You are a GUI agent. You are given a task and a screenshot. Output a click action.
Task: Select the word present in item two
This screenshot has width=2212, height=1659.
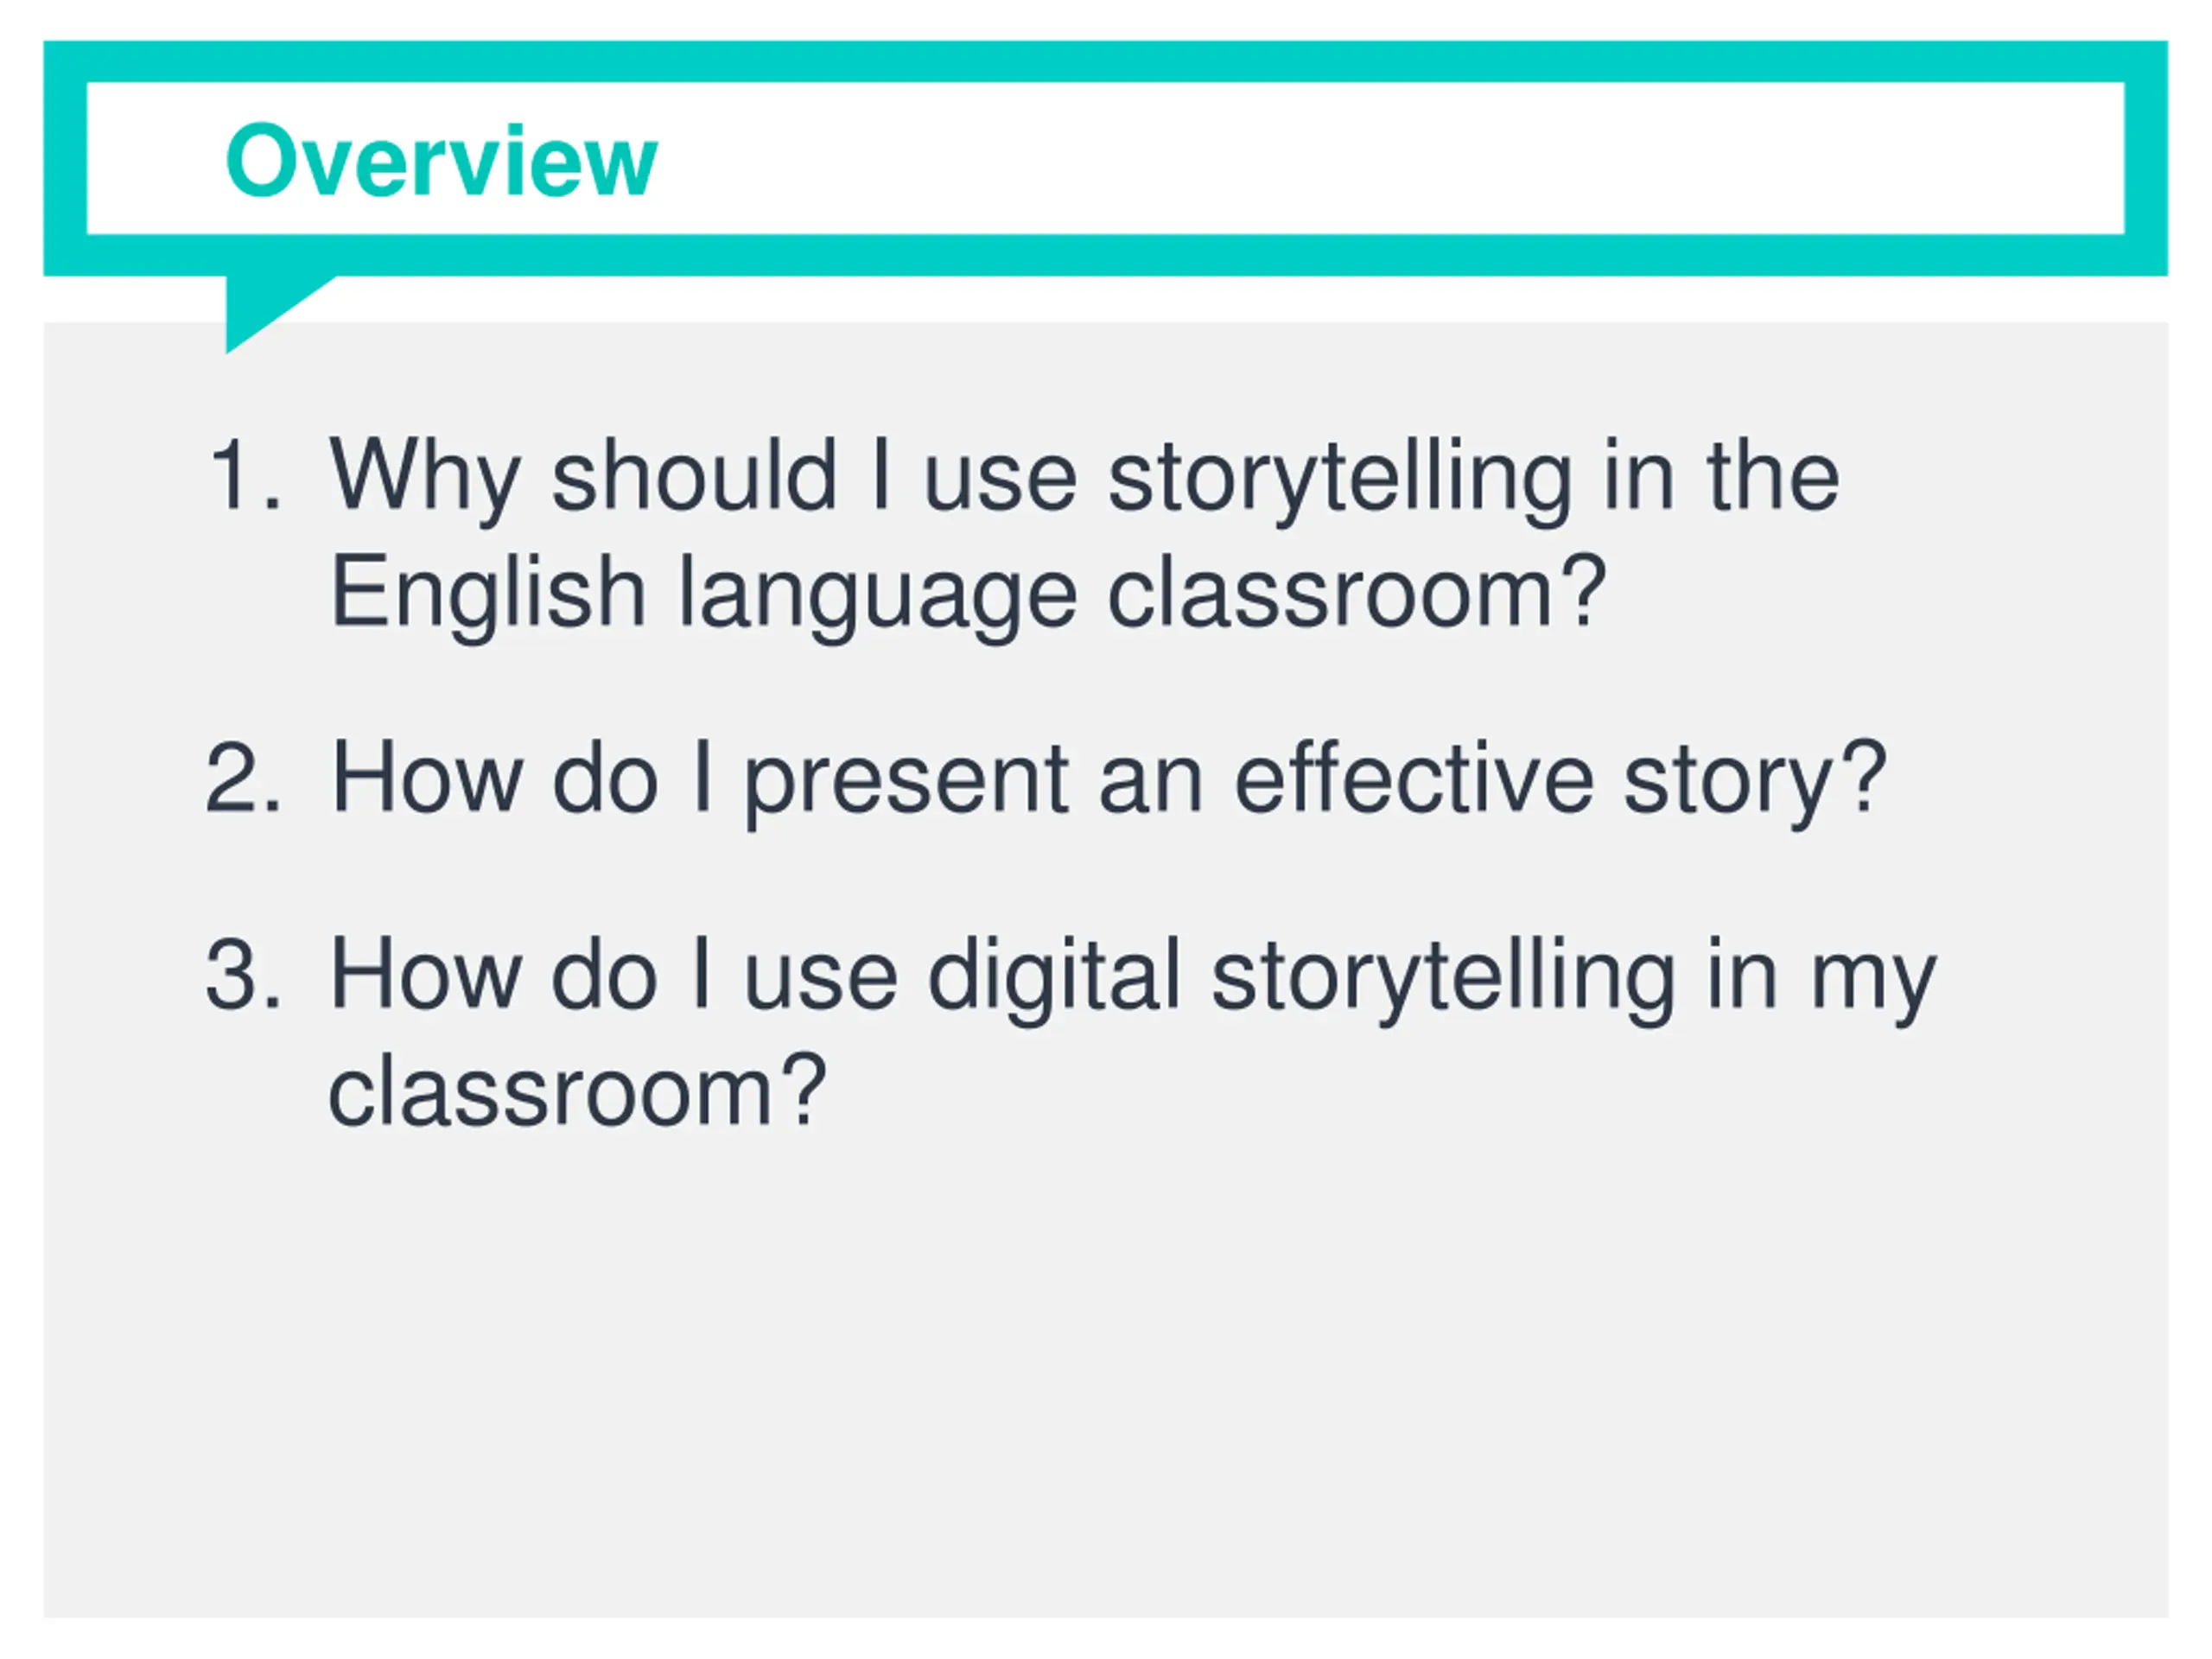(x=906, y=784)
